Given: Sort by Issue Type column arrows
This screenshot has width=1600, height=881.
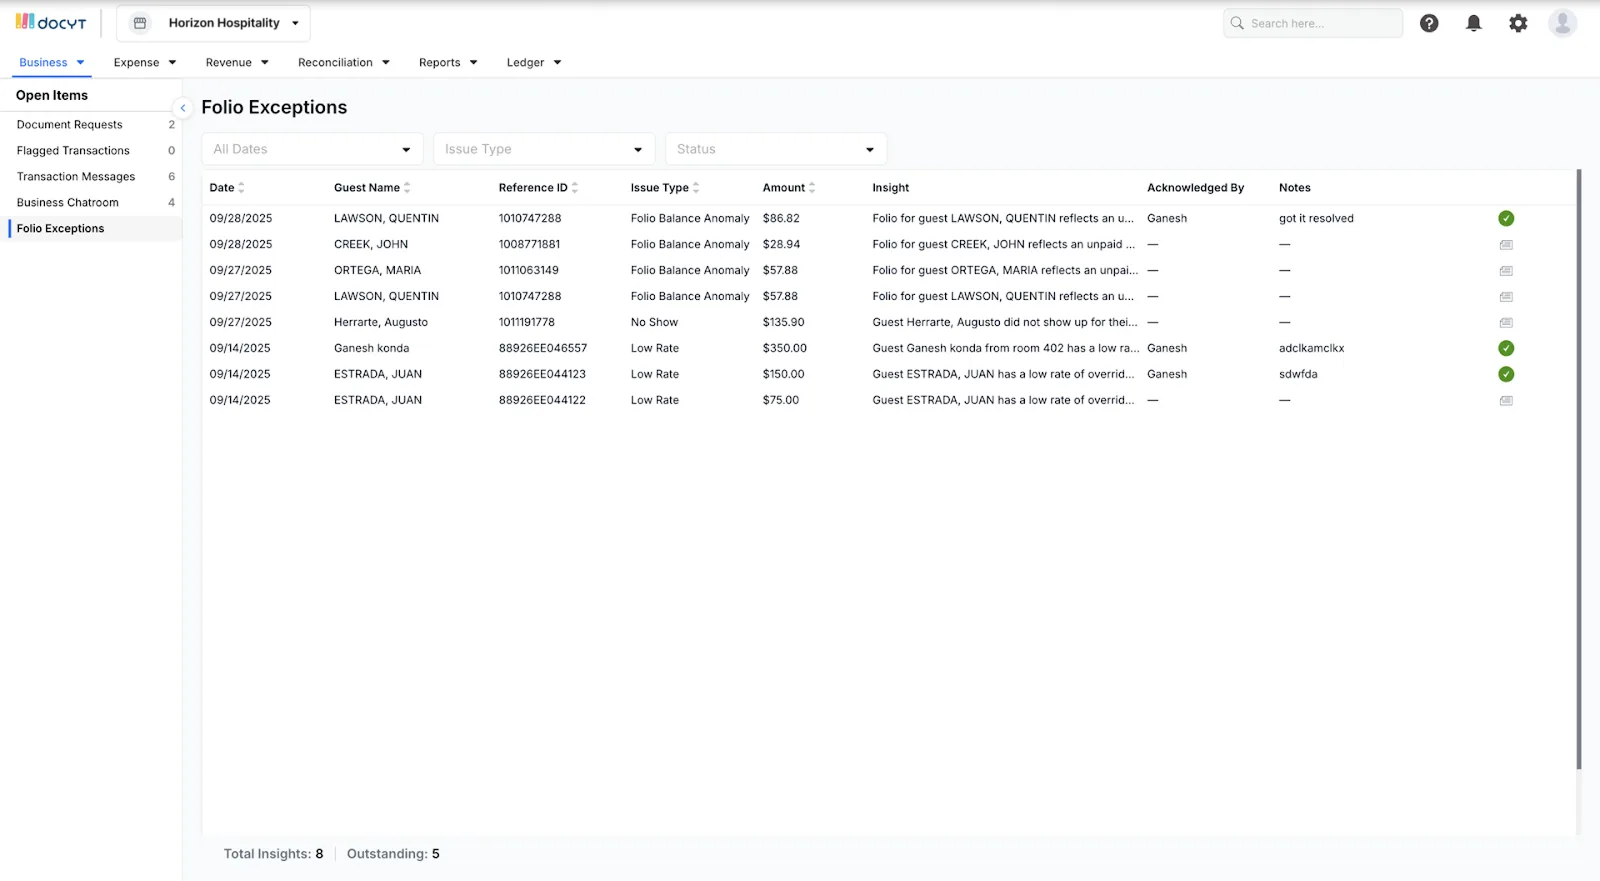Looking at the screenshot, I should (696, 188).
